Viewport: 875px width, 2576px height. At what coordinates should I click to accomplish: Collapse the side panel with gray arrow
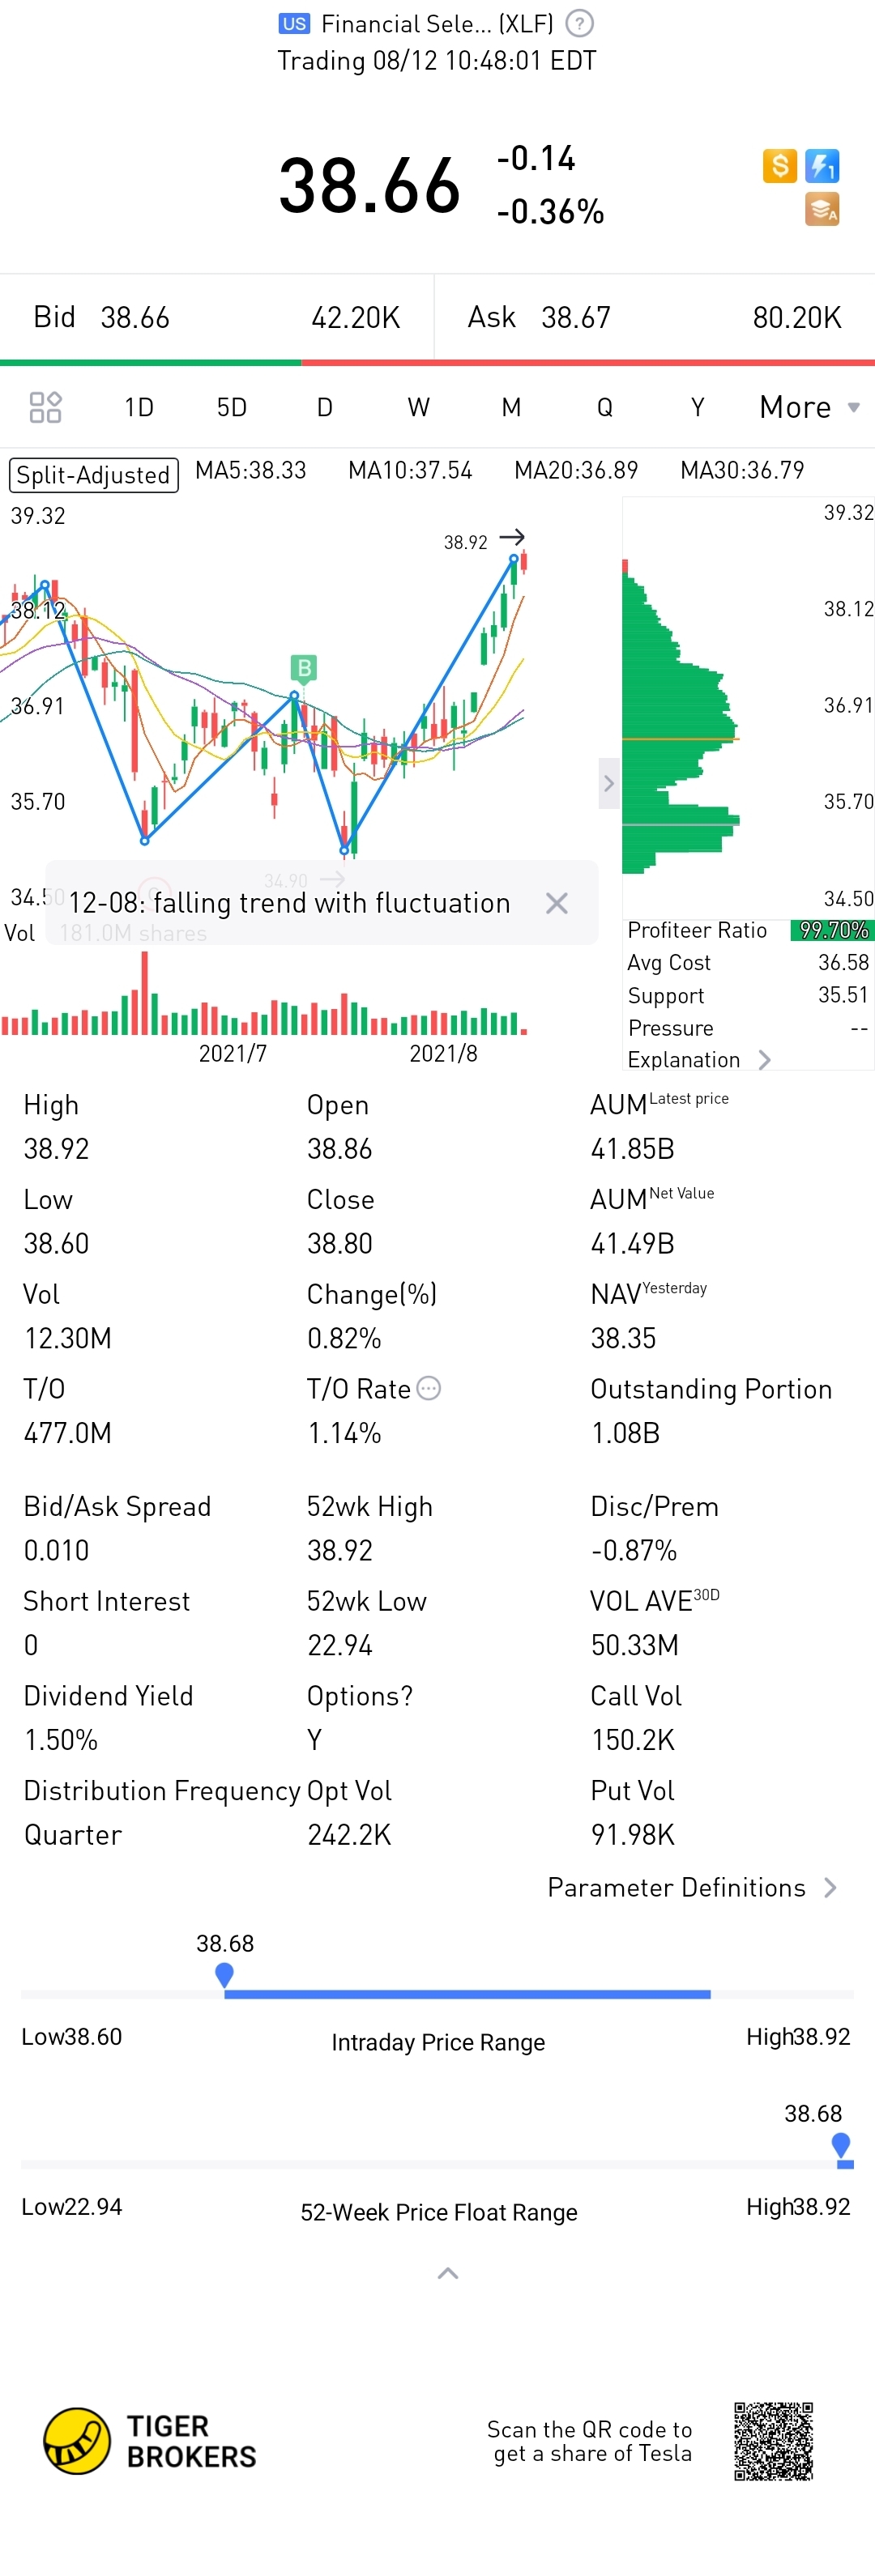click(x=608, y=783)
